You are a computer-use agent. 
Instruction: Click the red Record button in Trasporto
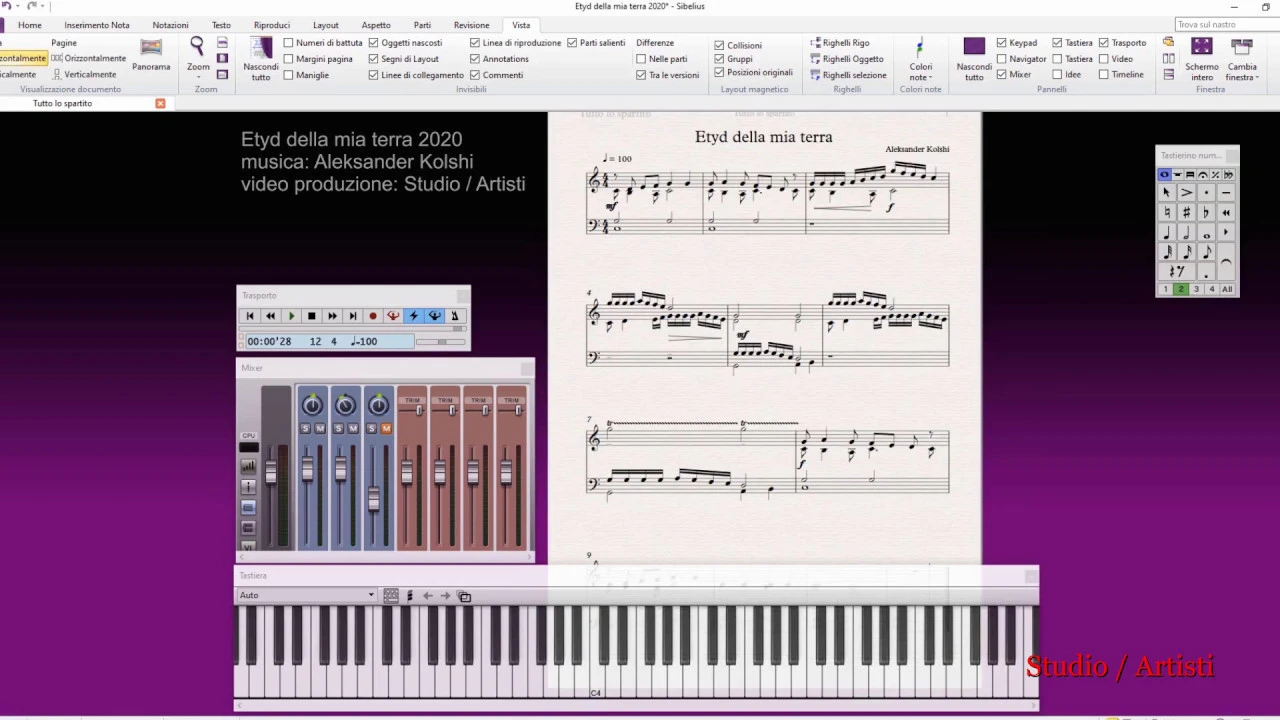pos(373,316)
